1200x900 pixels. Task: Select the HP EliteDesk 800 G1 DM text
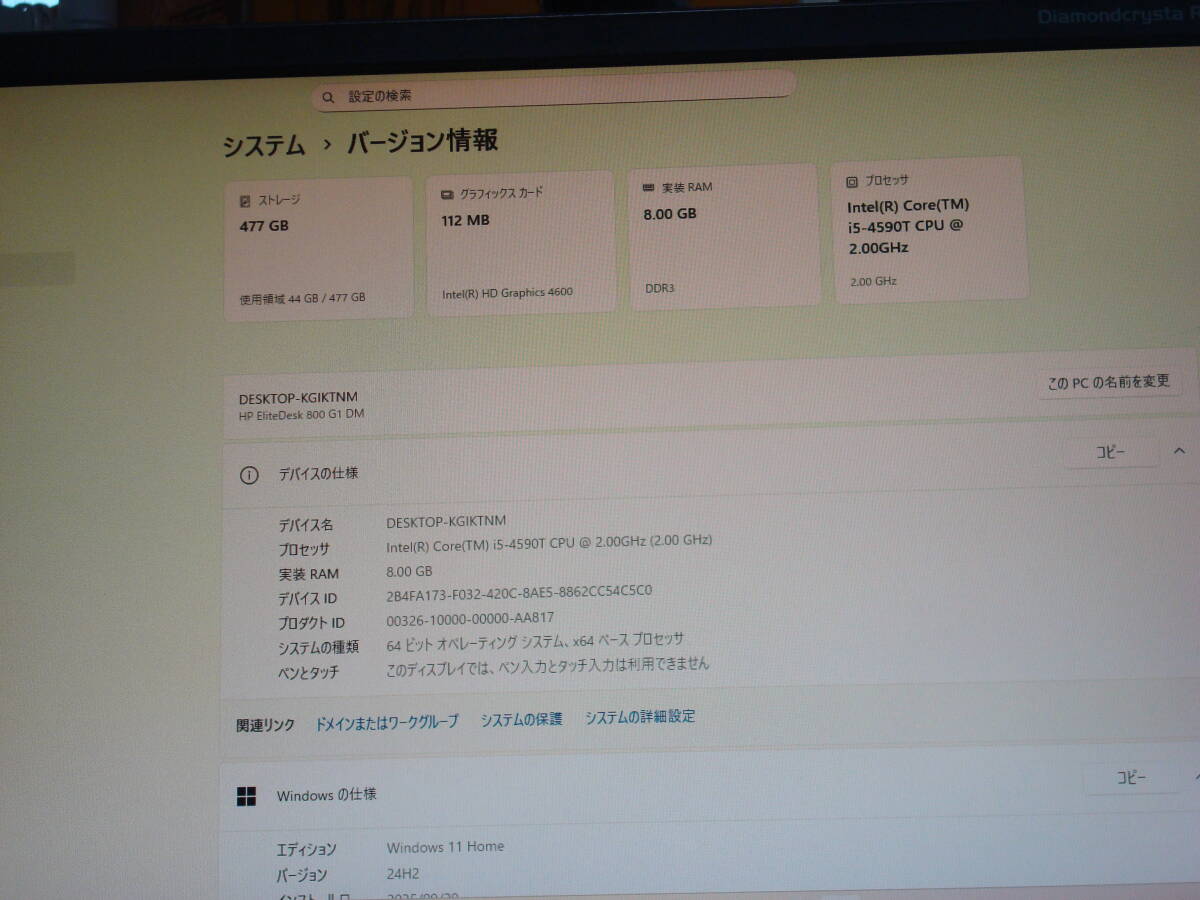pyautogui.click(x=301, y=415)
